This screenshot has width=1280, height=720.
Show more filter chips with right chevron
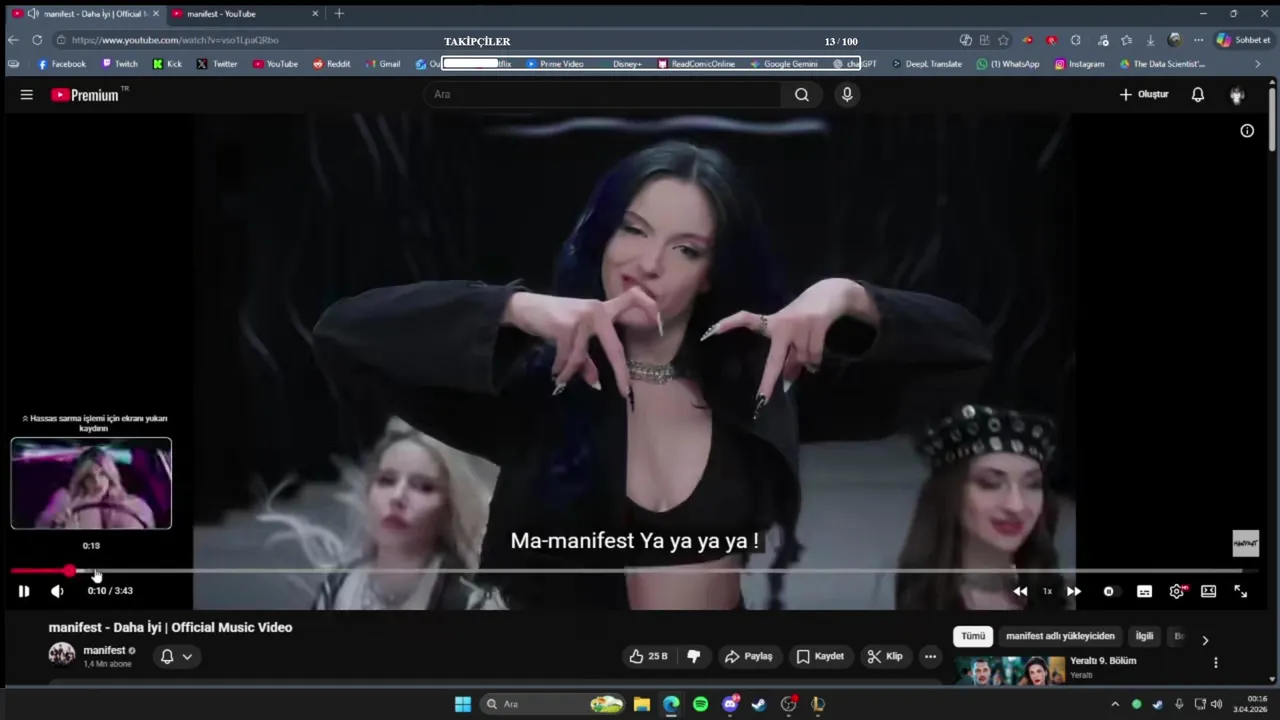click(1205, 640)
